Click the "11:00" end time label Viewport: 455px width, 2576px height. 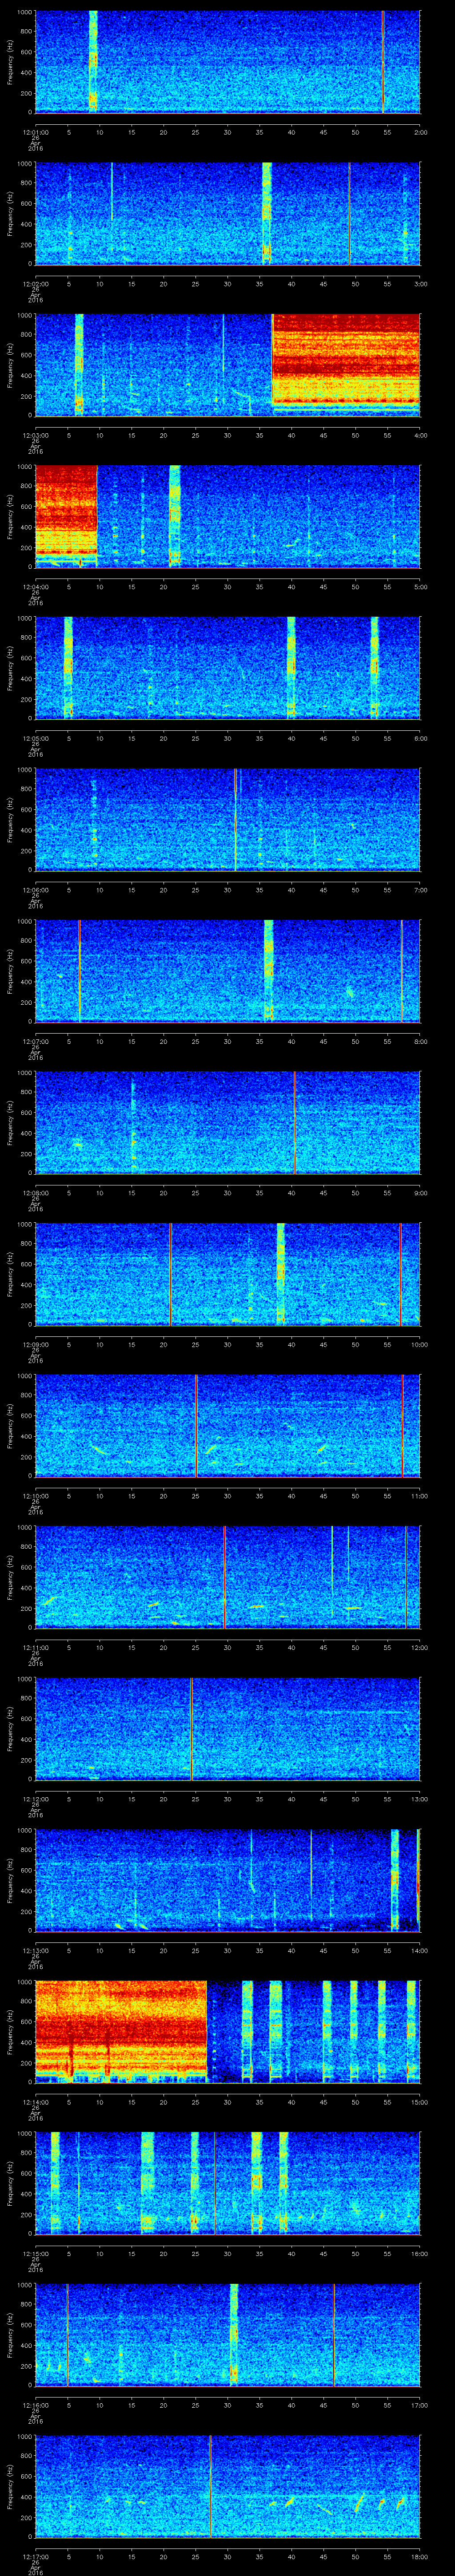click(x=419, y=1495)
